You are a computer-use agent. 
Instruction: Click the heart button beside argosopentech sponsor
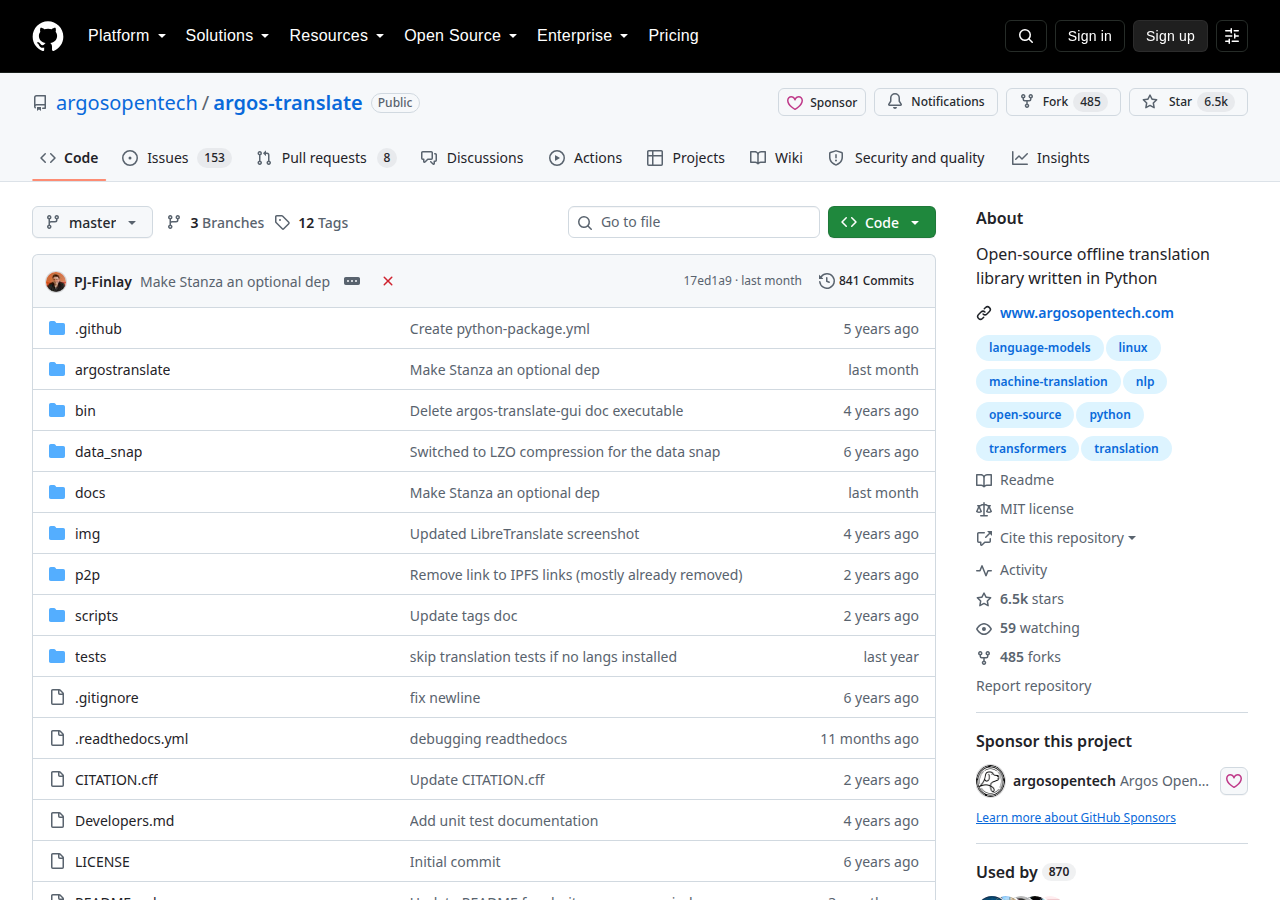1234,781
